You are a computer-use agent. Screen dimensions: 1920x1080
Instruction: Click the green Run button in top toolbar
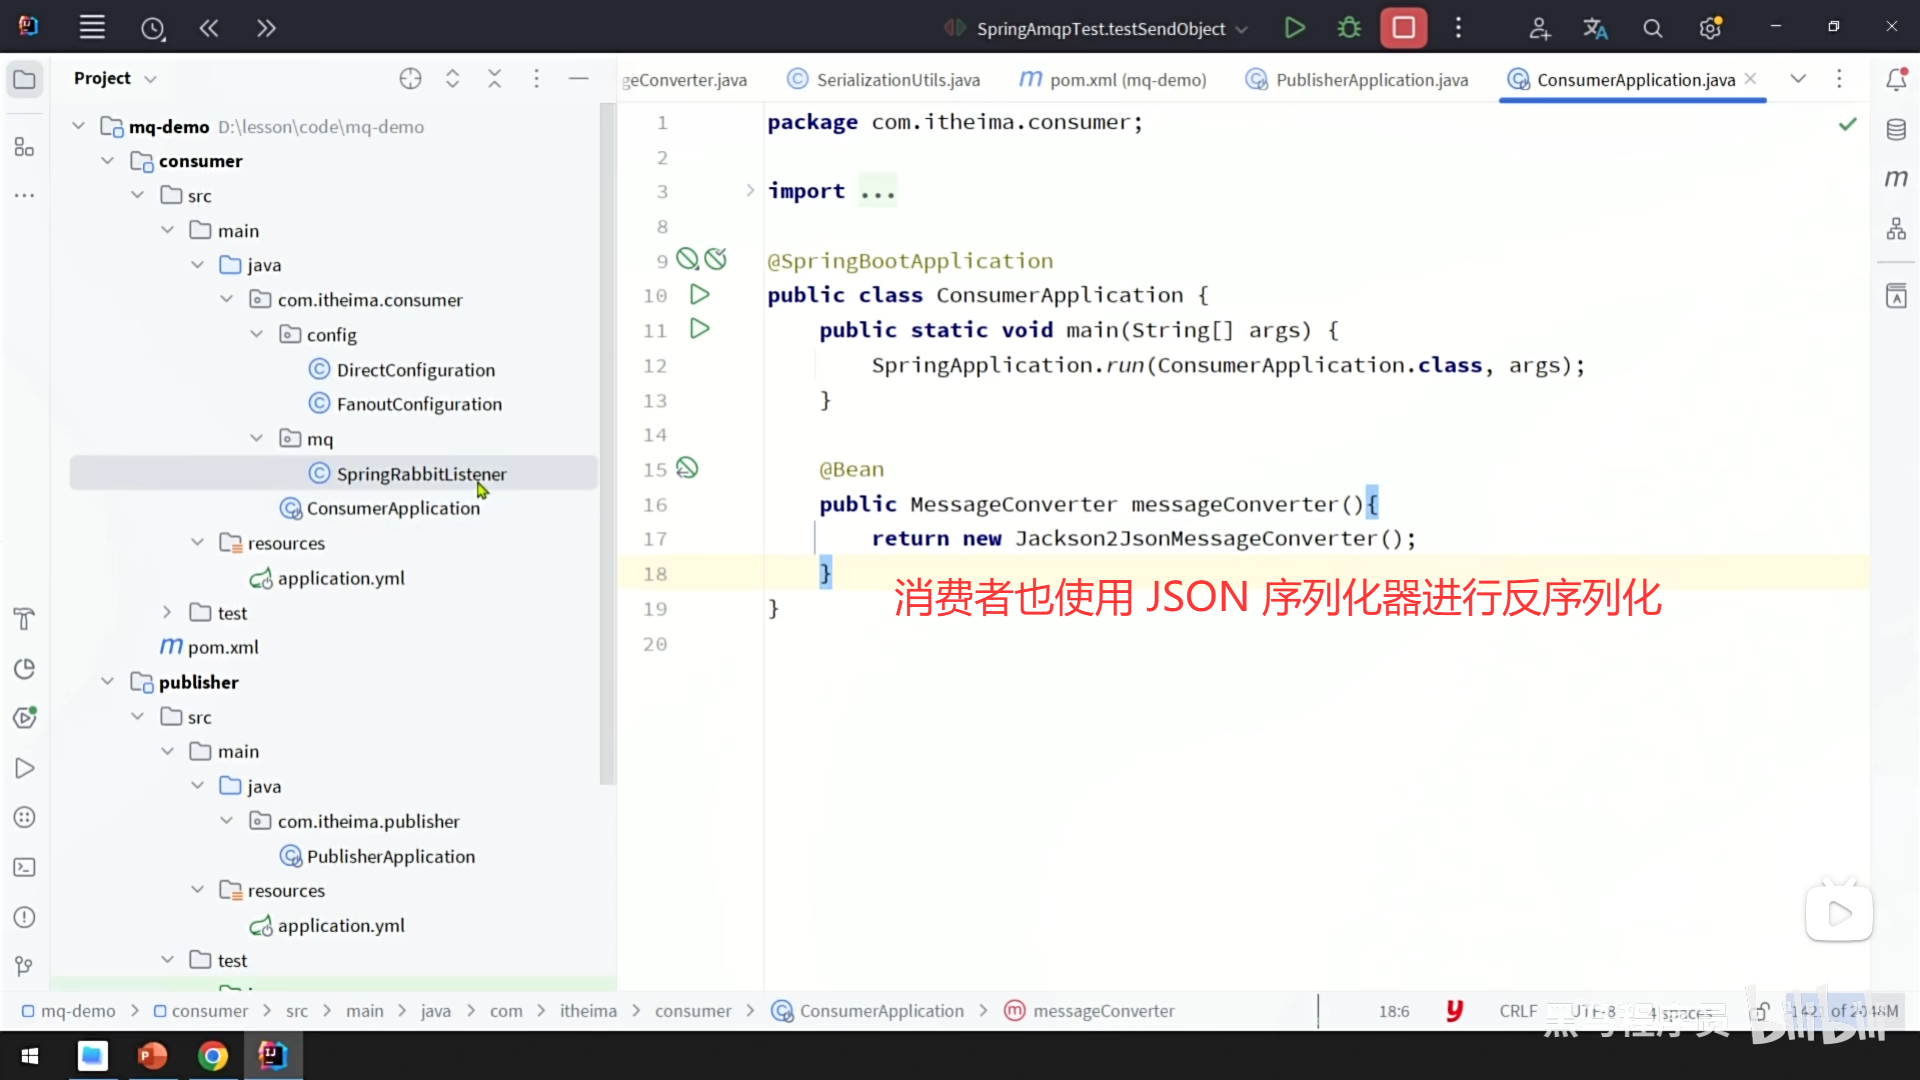coord(1294,28)
